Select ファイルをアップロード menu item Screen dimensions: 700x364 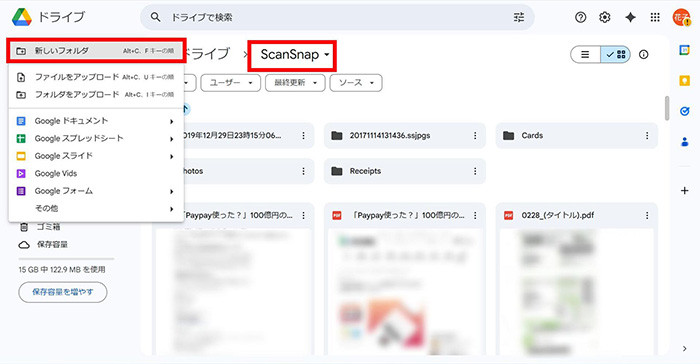[x=96, y=77]
